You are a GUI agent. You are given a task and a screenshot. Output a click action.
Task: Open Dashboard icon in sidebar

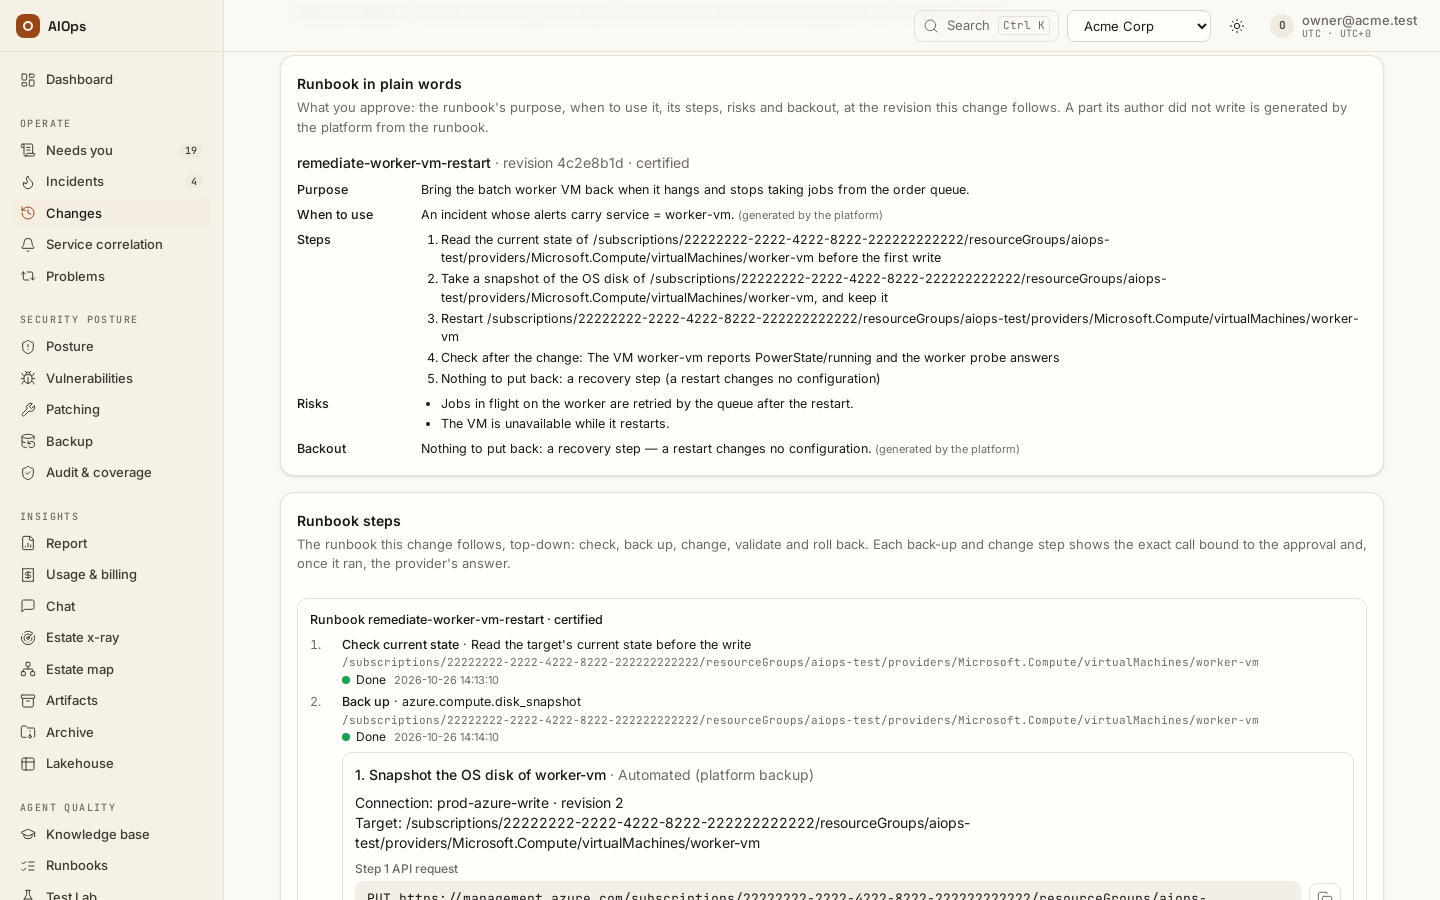click(x=28, y=80)
